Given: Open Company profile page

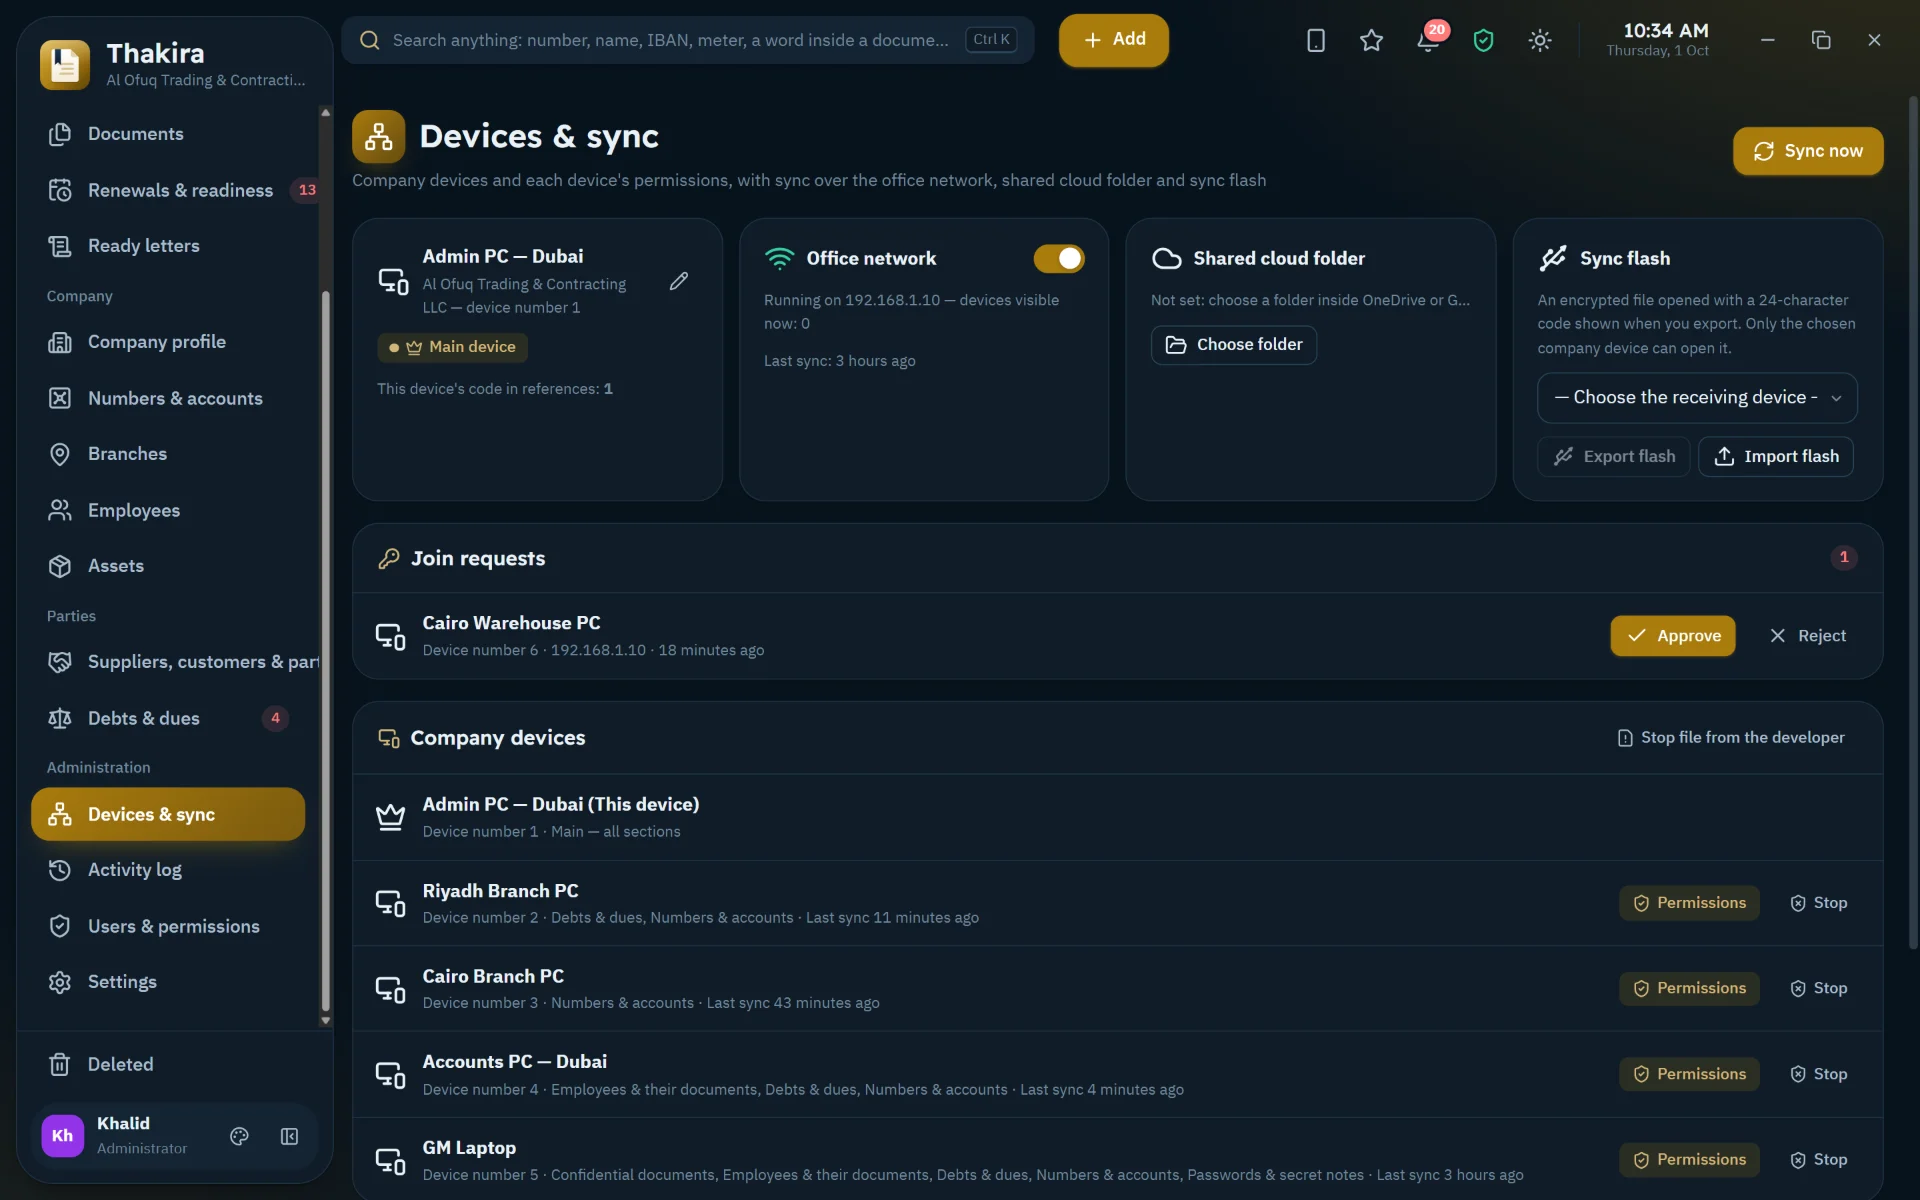Looking at the screenshot, I should tap(170, 342).
